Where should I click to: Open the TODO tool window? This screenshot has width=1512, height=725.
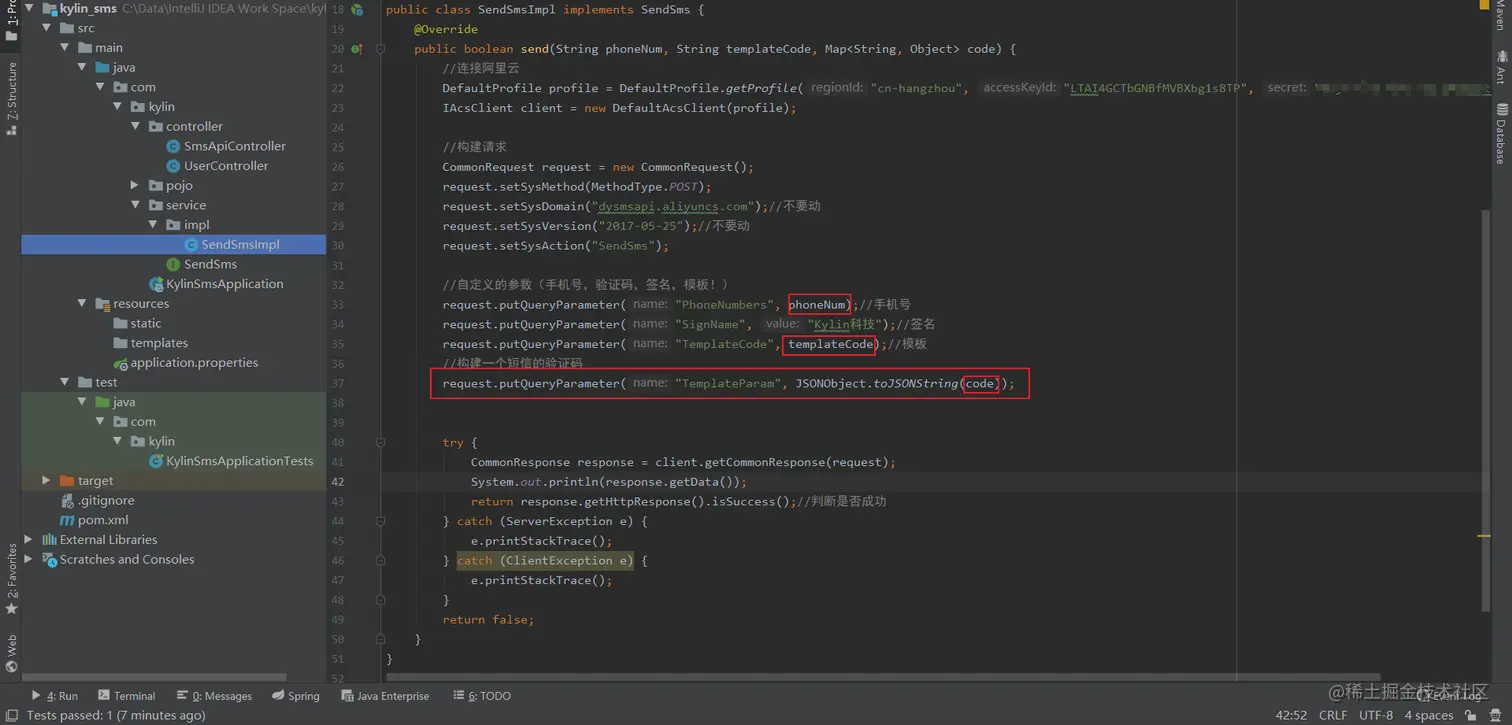(x=482, y=696)
